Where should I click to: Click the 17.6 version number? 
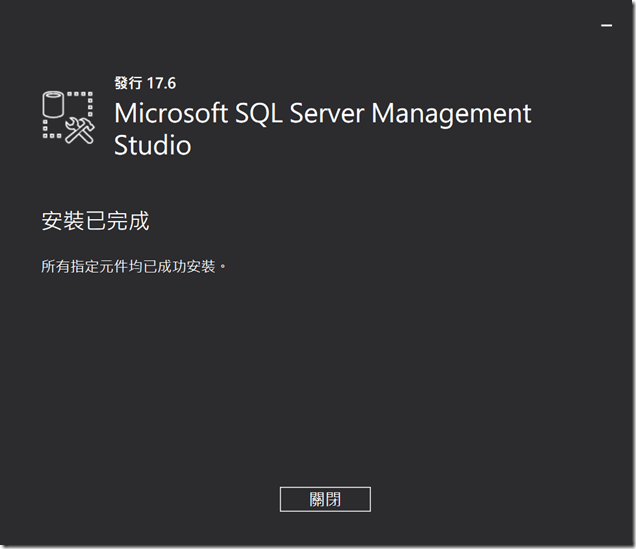(x=161, y=84)
